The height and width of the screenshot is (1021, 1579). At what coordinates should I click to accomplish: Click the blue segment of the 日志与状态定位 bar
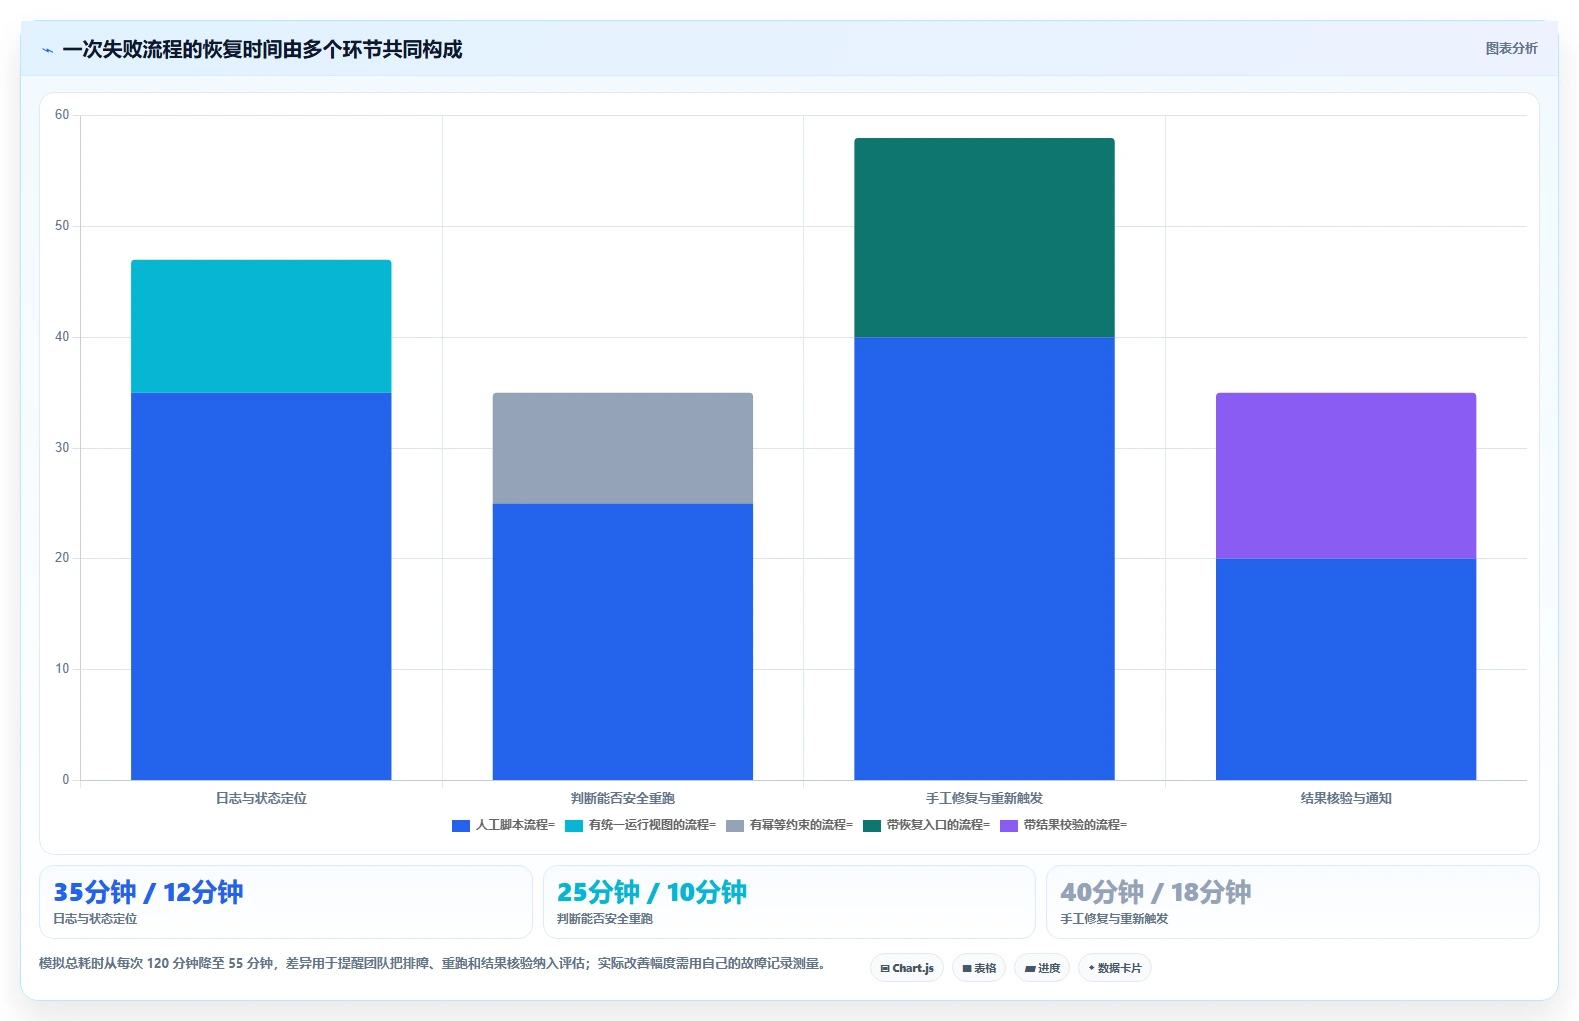[x=261, y=586]
